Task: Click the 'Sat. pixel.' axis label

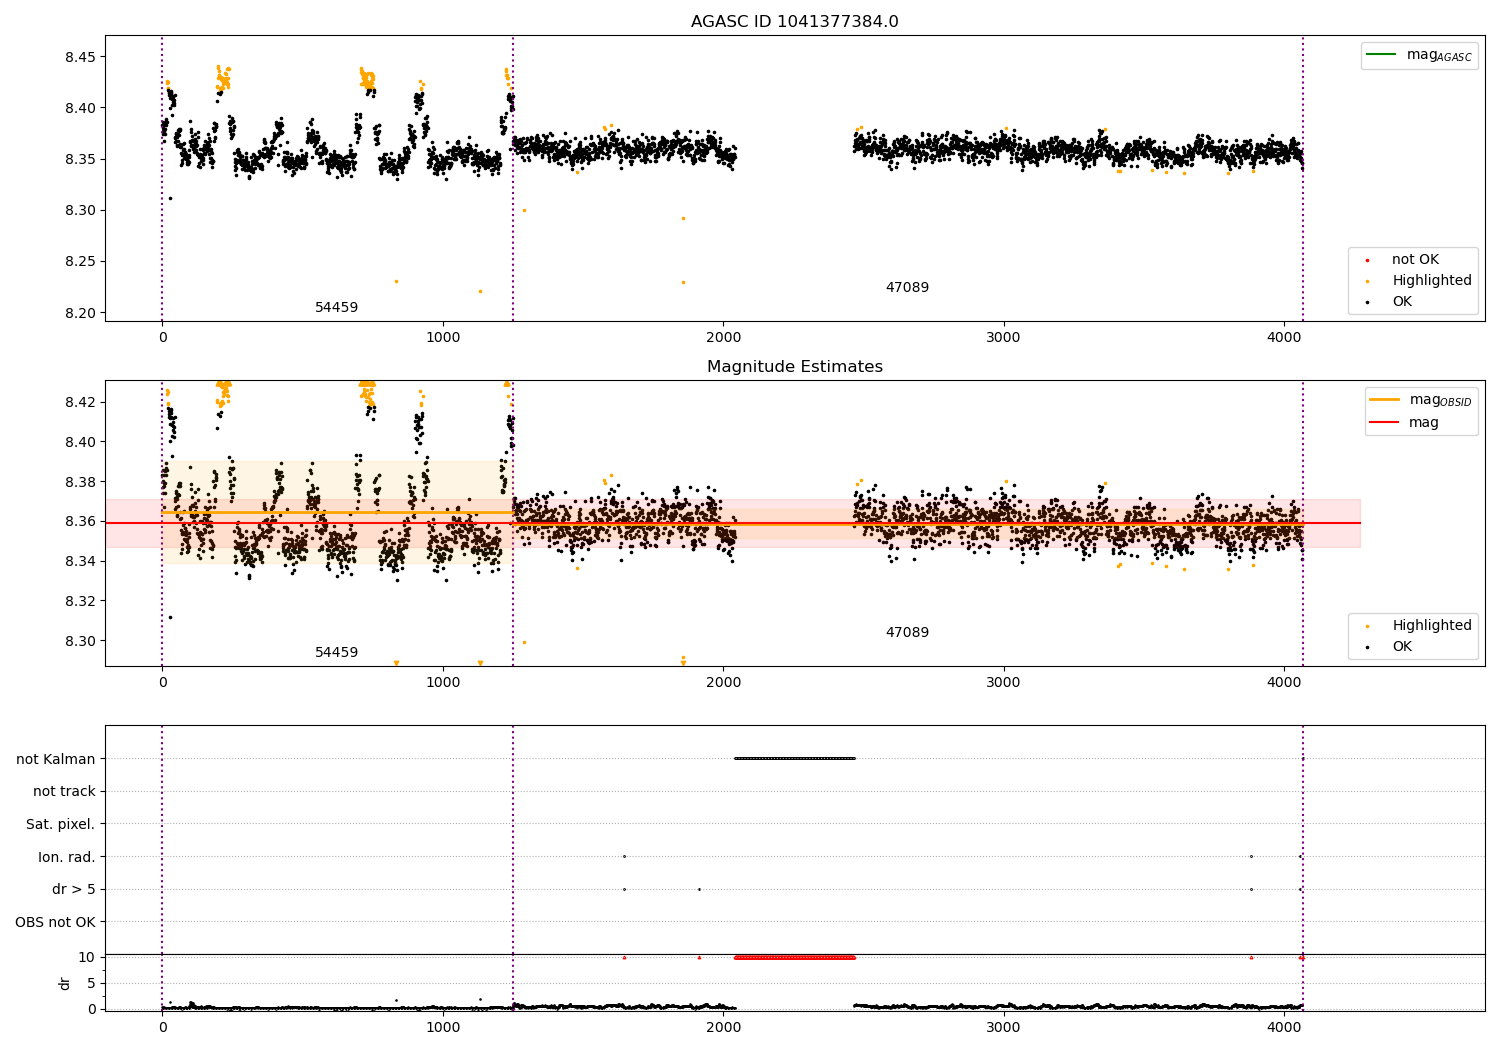Action: point(60,824)
